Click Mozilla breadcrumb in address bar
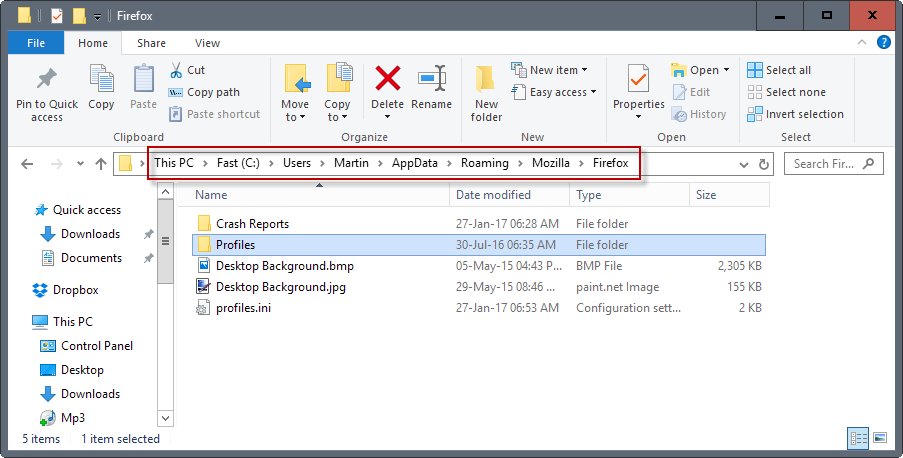The height and width of the screenshot is (458, 903). (x=551, y=163)
